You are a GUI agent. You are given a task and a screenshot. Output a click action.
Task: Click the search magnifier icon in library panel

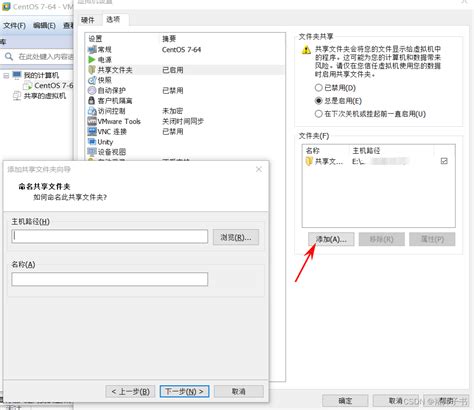[x=9, y=56]
